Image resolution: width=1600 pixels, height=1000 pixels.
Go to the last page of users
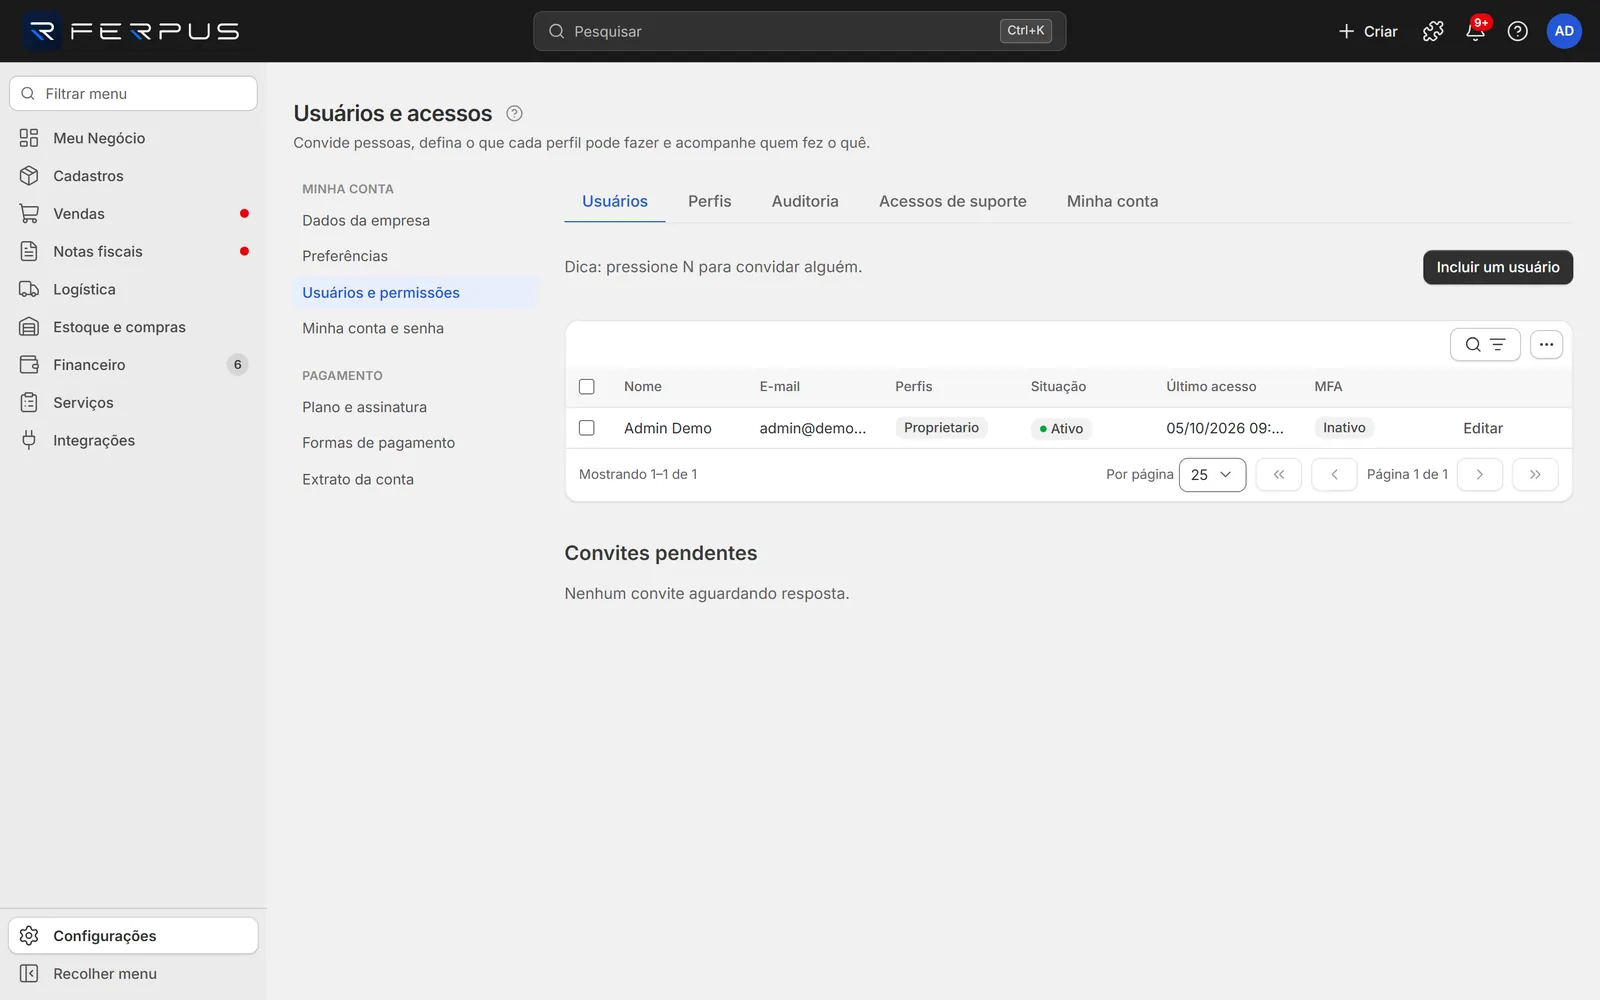pos(1535,474)
